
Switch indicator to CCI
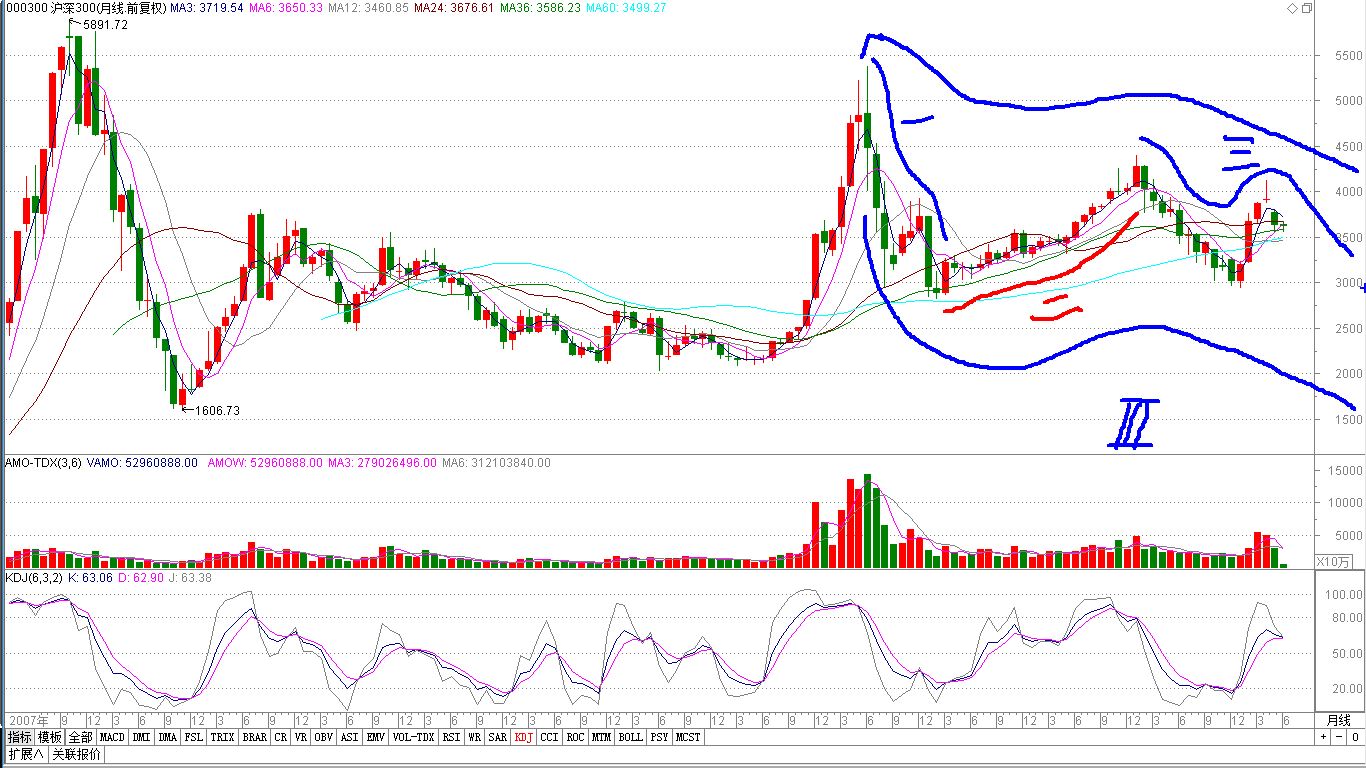coord(550,737)
